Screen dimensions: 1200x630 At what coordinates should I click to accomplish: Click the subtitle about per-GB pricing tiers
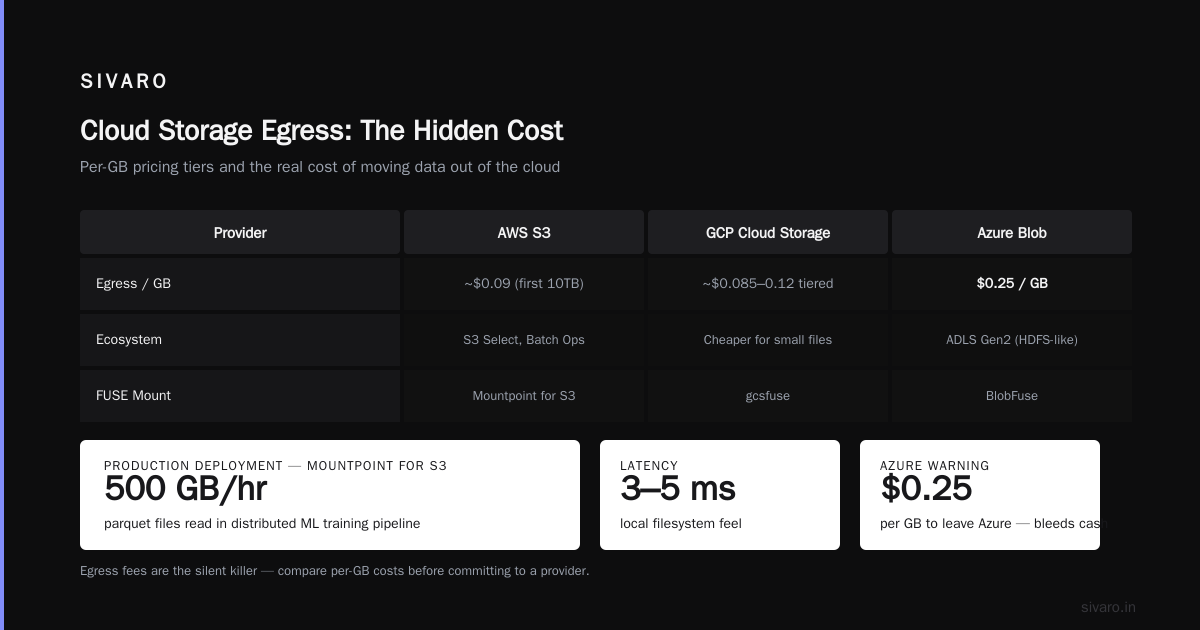tap(320, 167)
